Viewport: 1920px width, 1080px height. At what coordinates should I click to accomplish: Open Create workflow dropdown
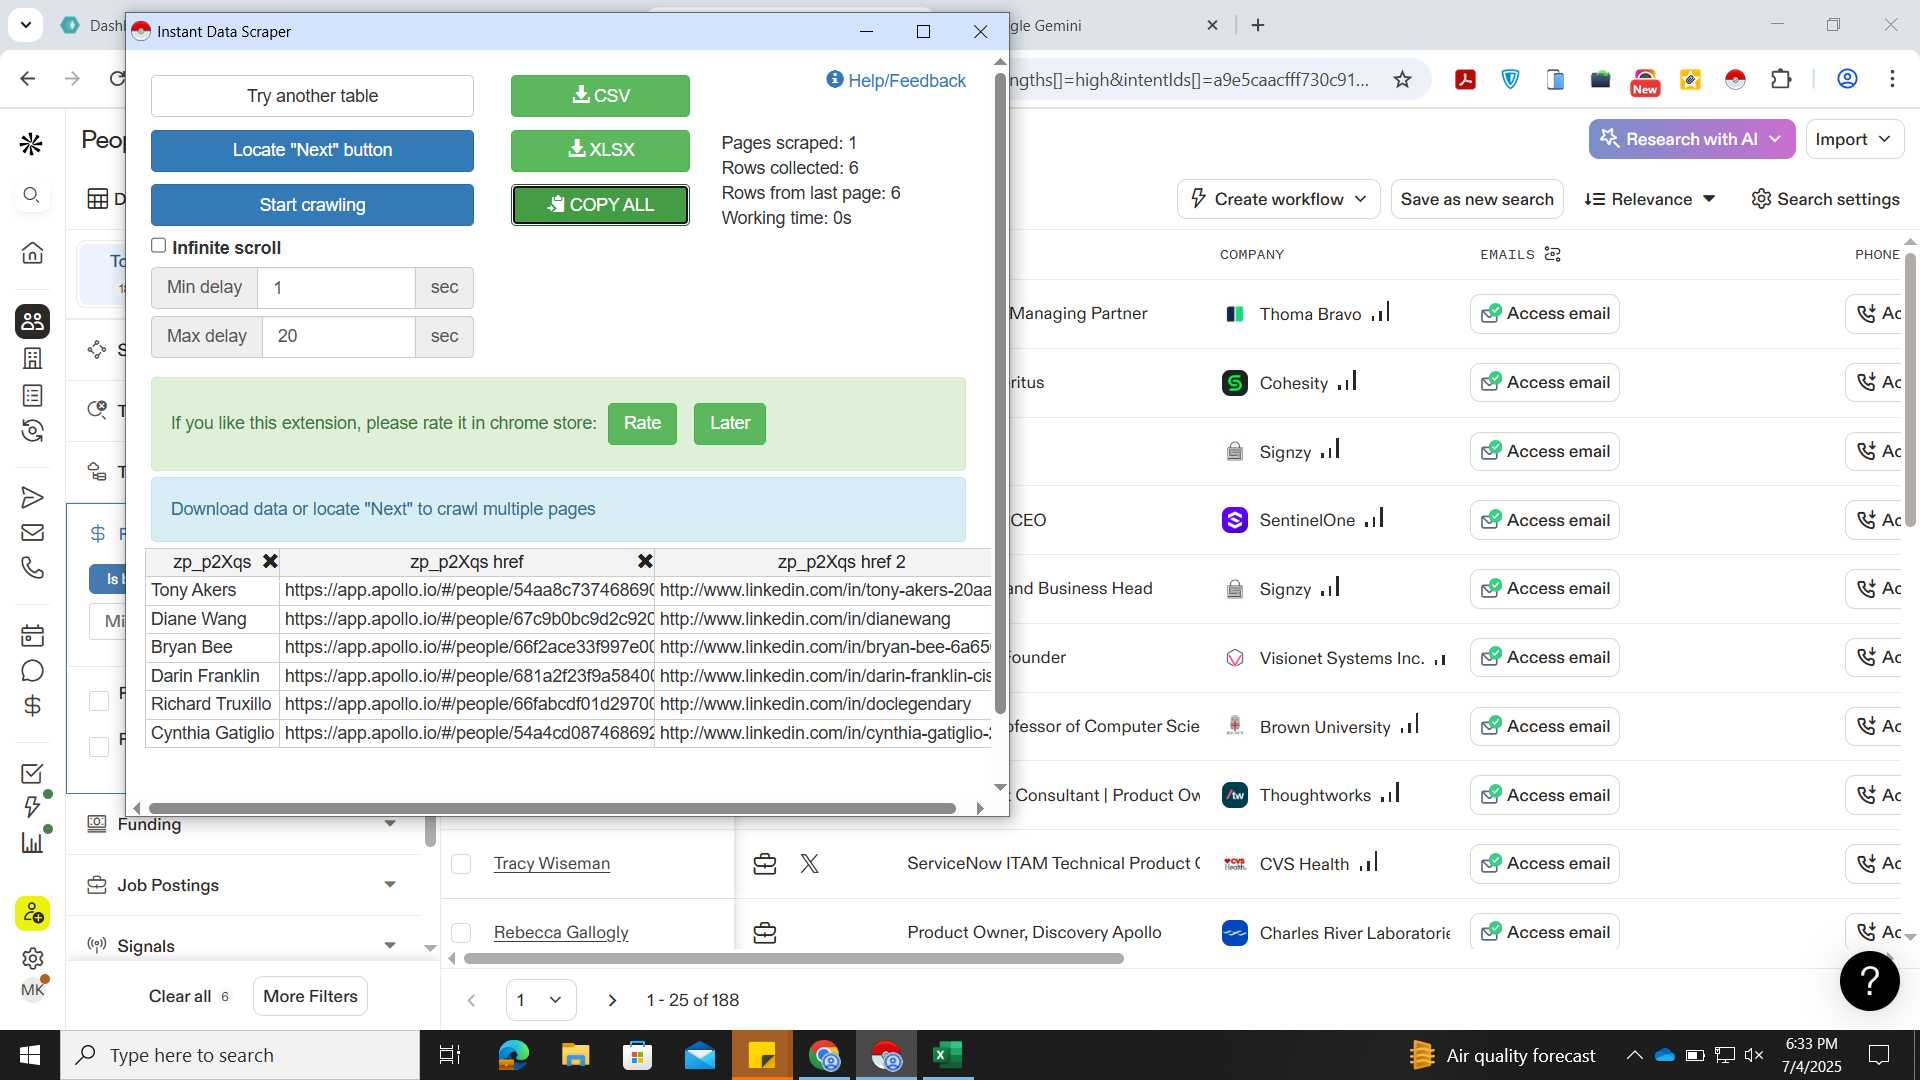[1279, 199]
